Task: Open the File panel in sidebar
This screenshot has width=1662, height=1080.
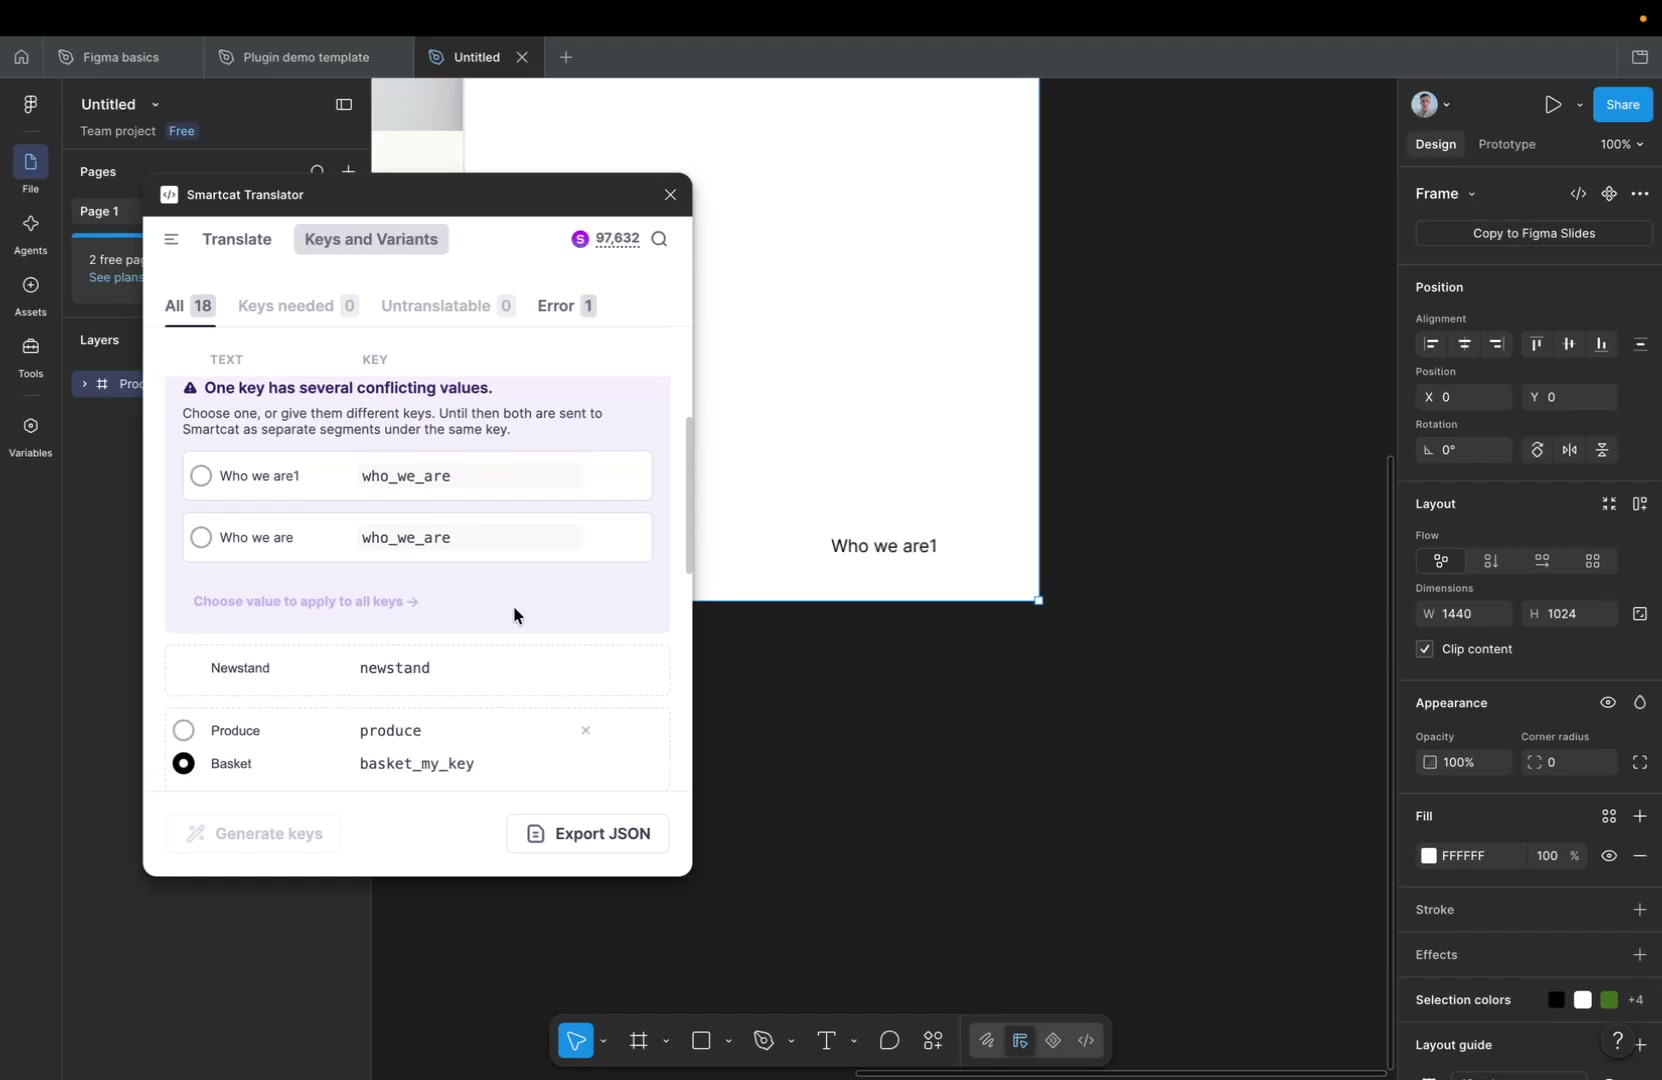Action: click(30, 170)
